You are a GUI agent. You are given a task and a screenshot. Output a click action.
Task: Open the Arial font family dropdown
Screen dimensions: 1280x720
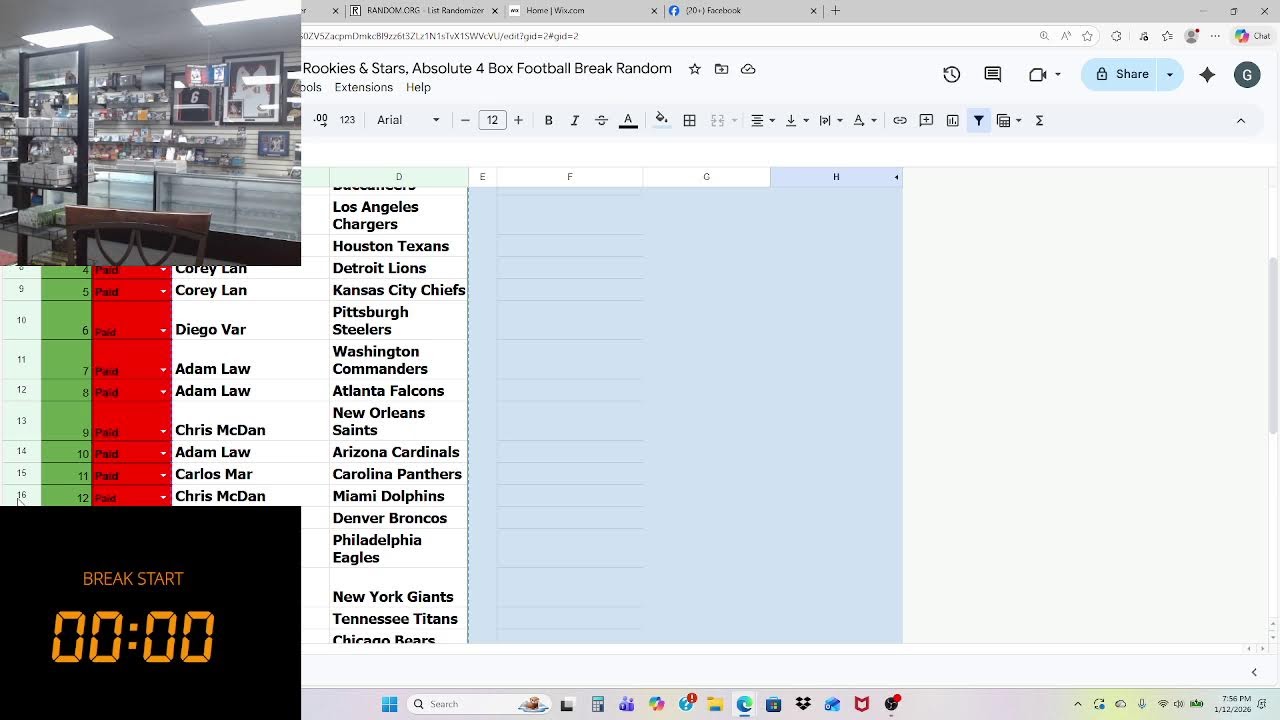click(x=408, y=120)
